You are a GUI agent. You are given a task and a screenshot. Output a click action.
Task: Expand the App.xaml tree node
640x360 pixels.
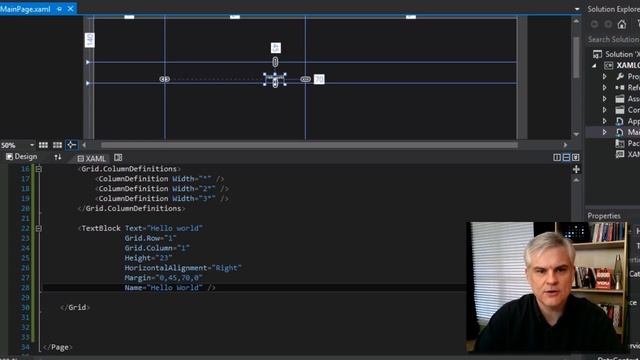[x=604, y=121]
